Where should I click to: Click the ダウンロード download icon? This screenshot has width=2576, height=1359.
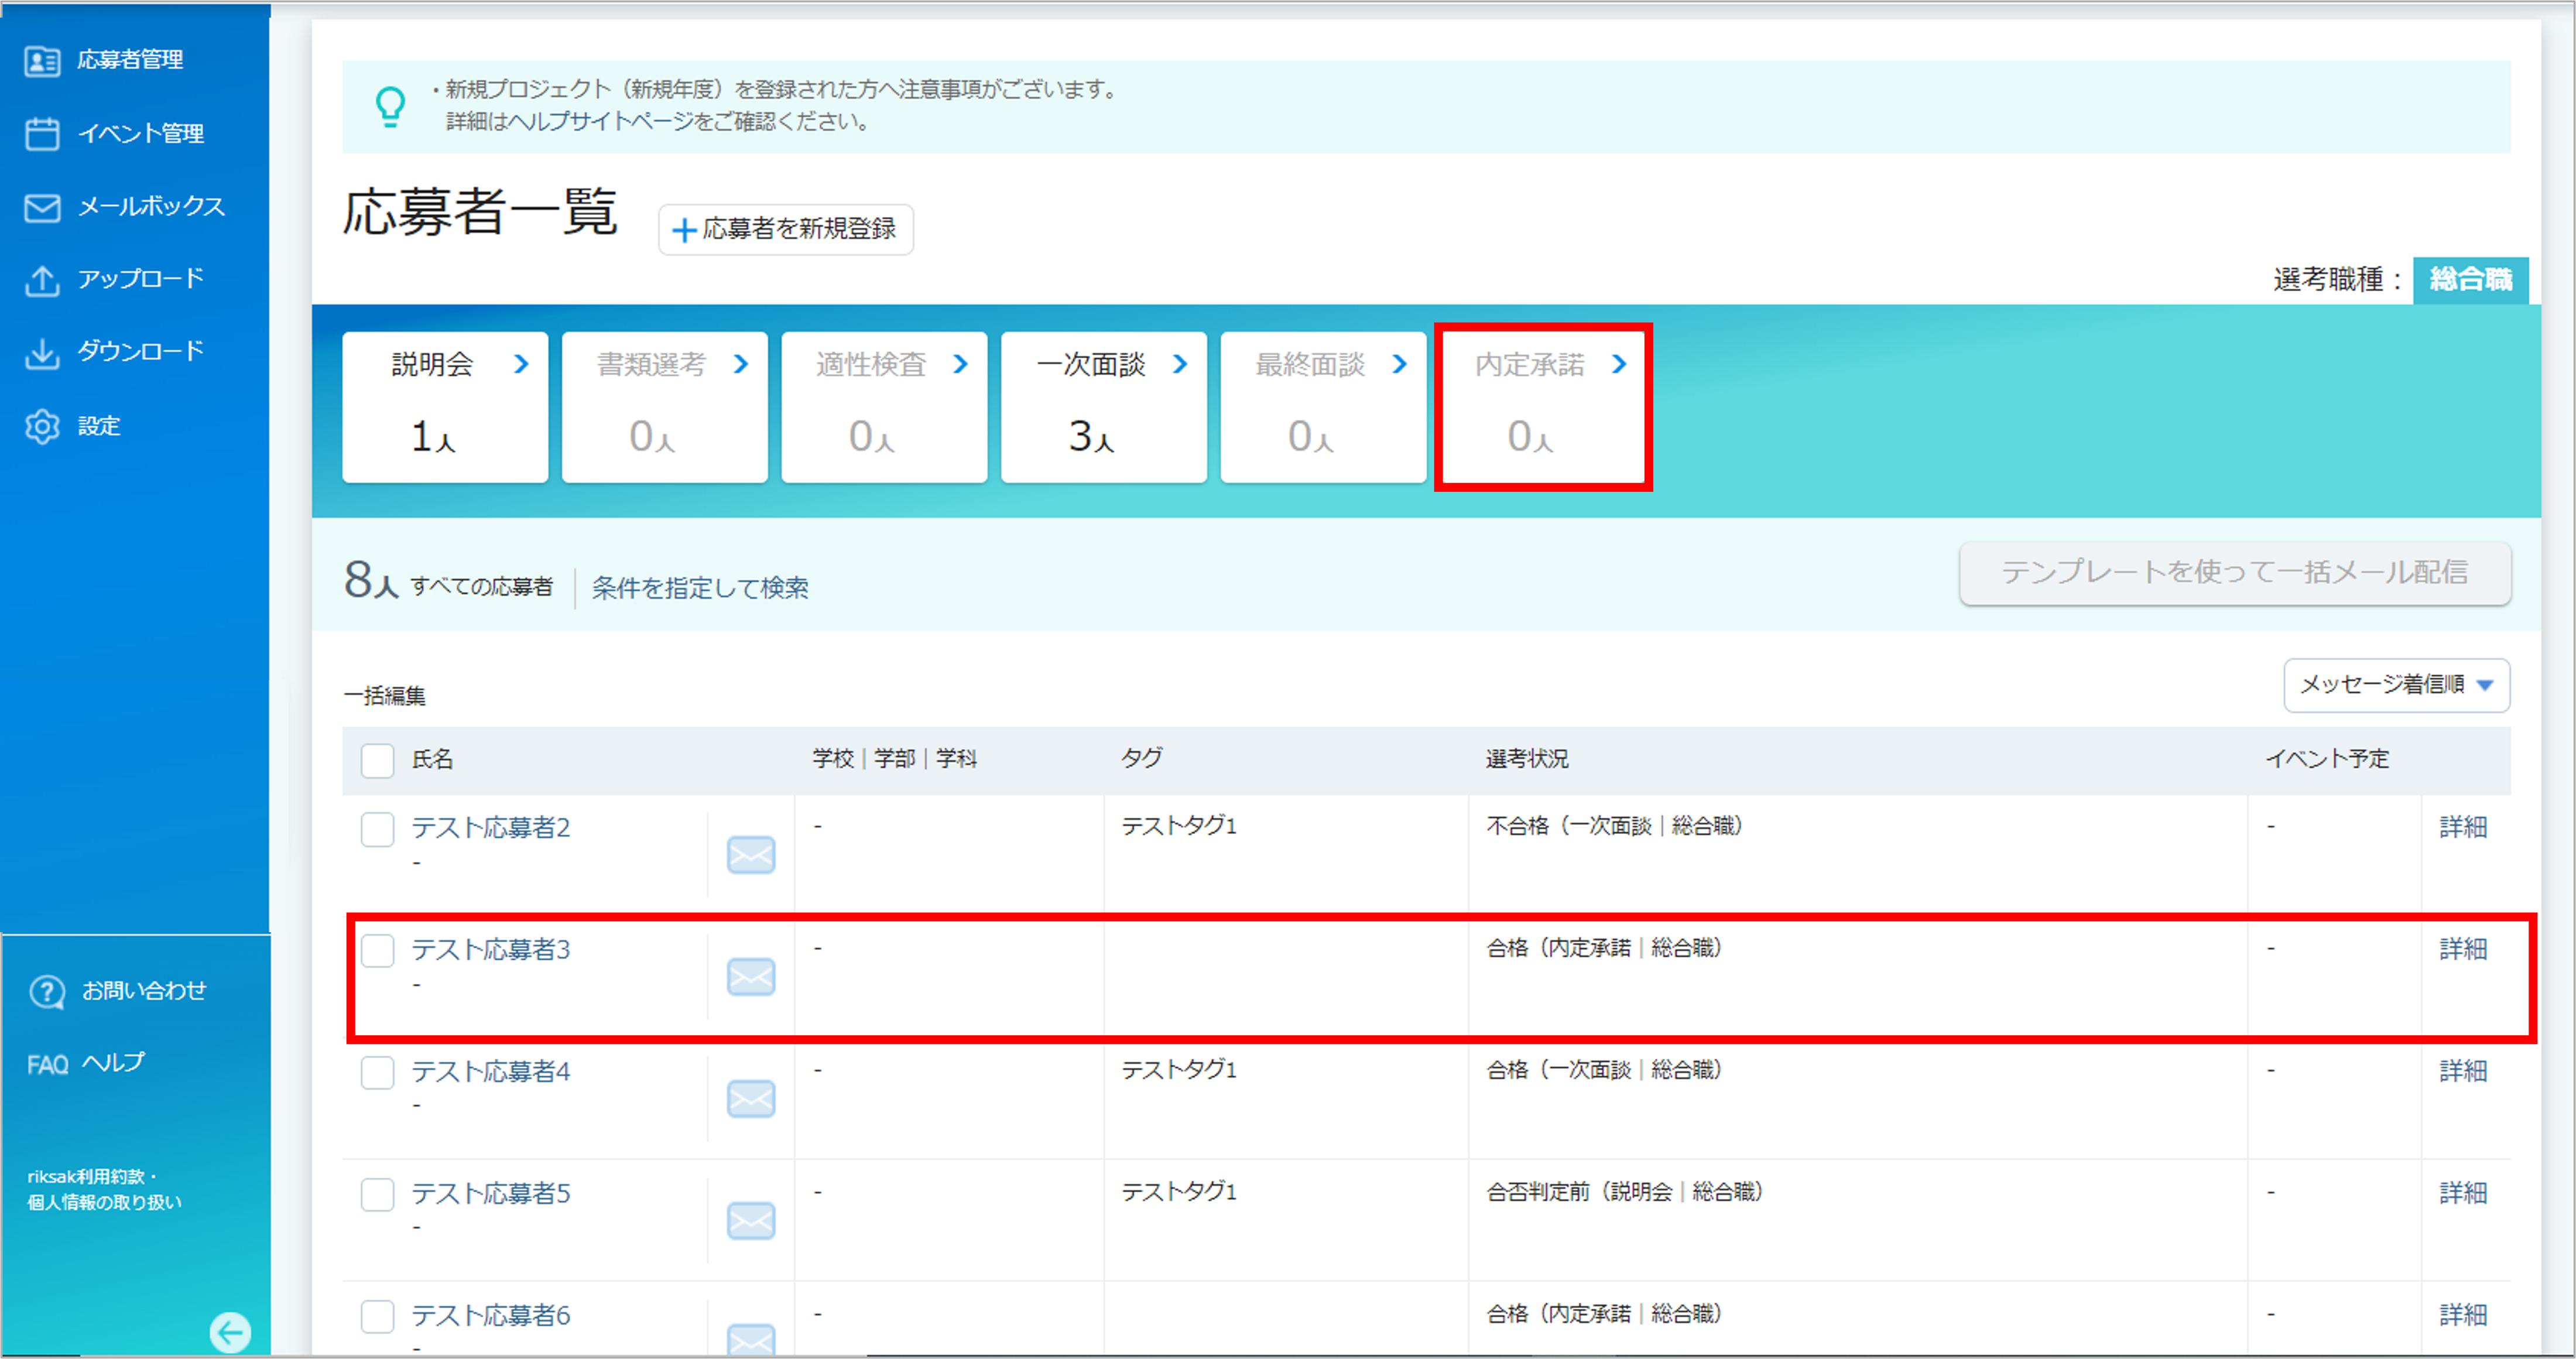[x=42, y=353]
